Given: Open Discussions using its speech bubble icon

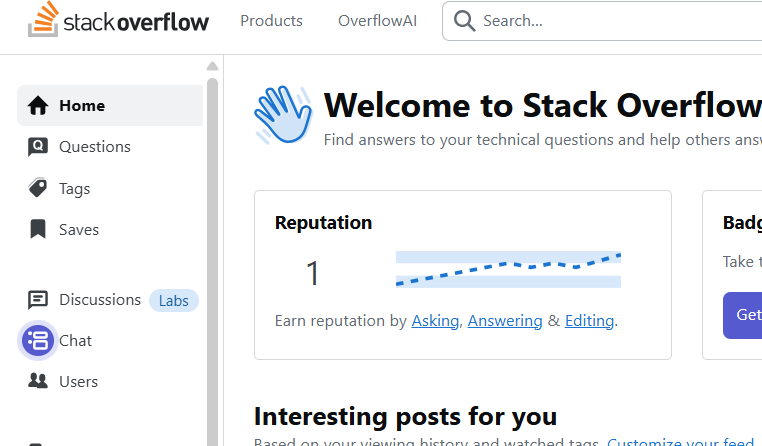Looking at the screenshot, I should (x=38, y=299).
